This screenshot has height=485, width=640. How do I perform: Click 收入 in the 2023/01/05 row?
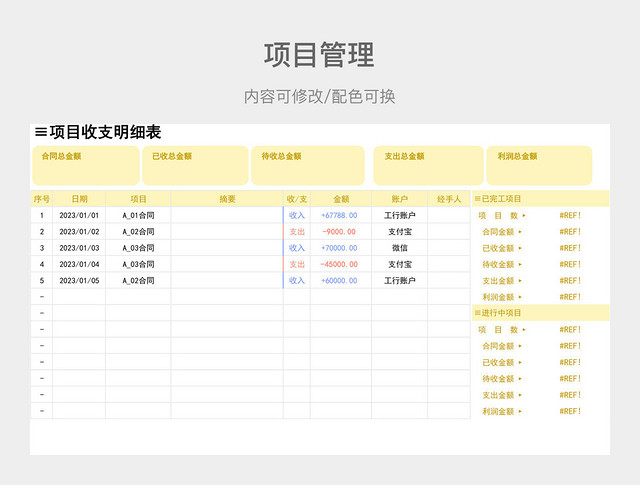pos(297,280)
